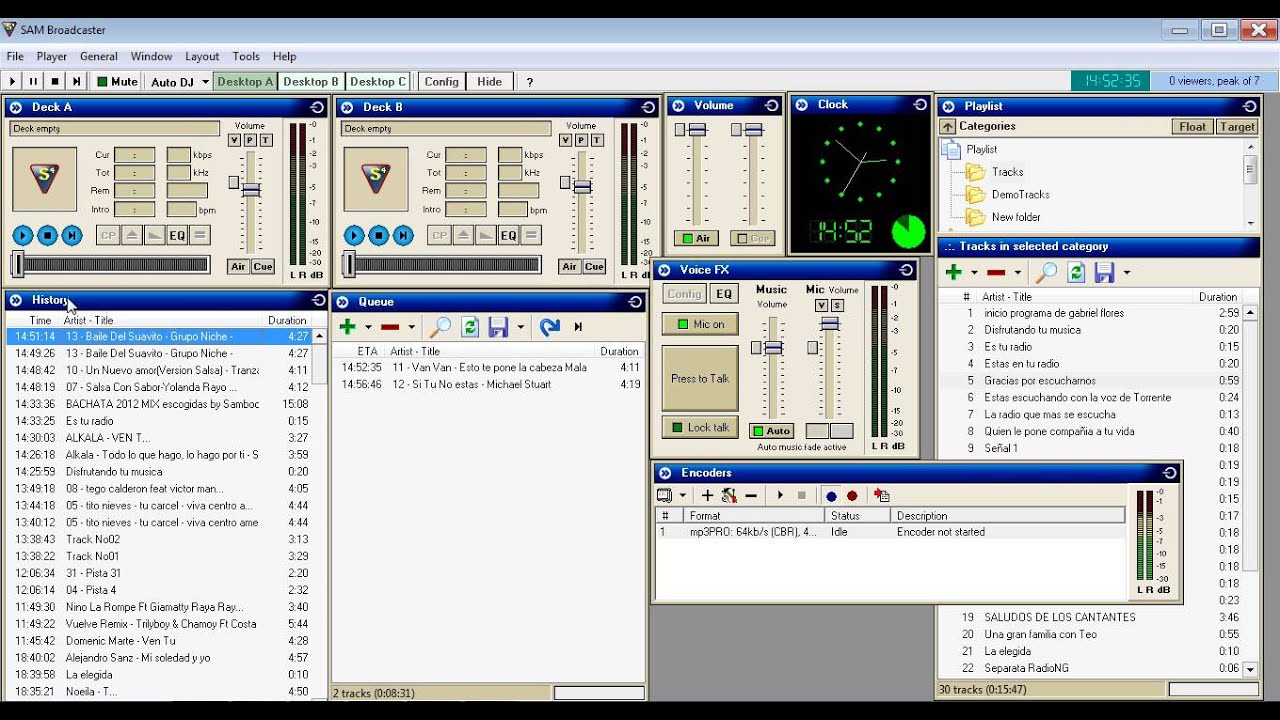1280x720 pixels.
Task: Remove tracks from Queue with red minus
Action: click(x=390, y=327)
